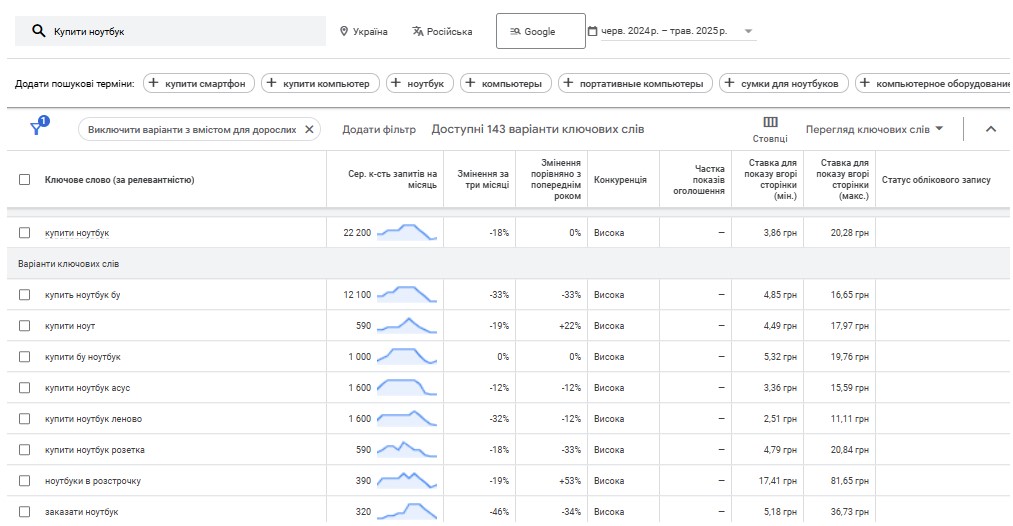
Task: Click plus icon on портативные компьютеры chip
Action: (569, 83)
